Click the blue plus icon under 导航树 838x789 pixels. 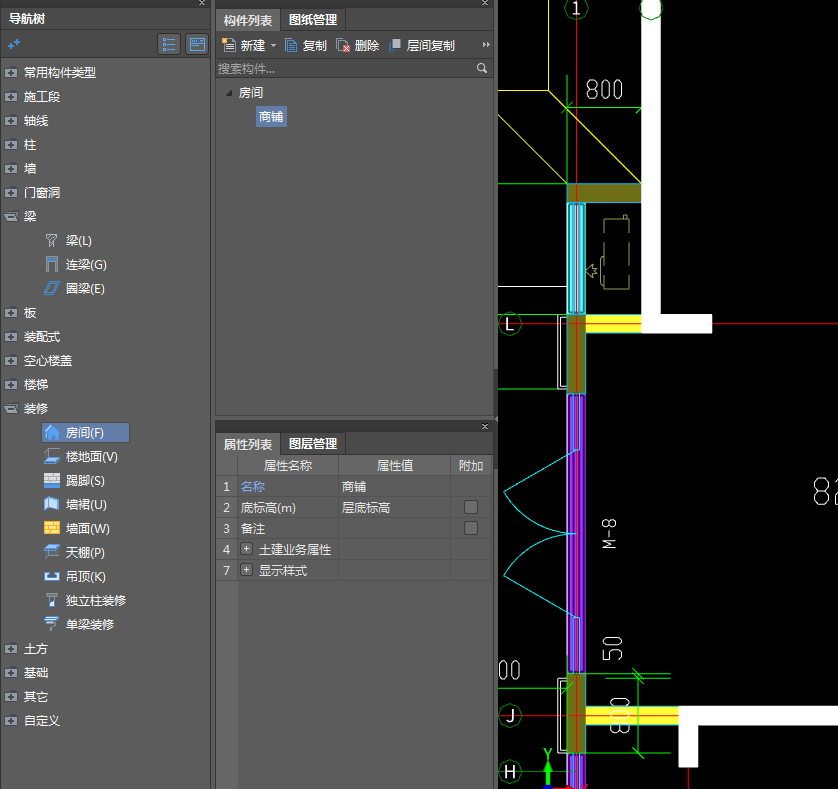click(14, 44)
